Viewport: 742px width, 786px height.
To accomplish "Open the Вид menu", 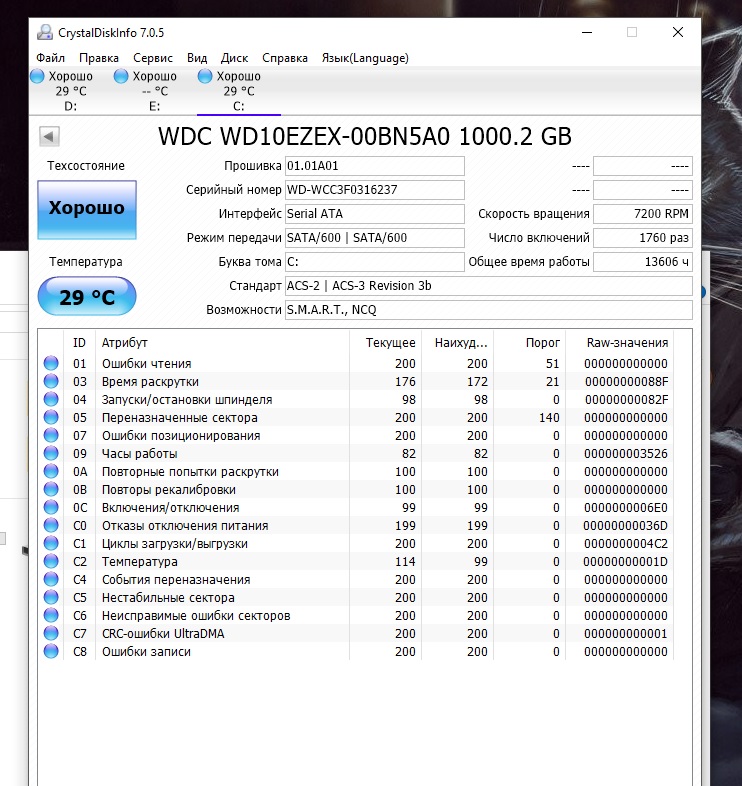I will click(x=197, y=58).
